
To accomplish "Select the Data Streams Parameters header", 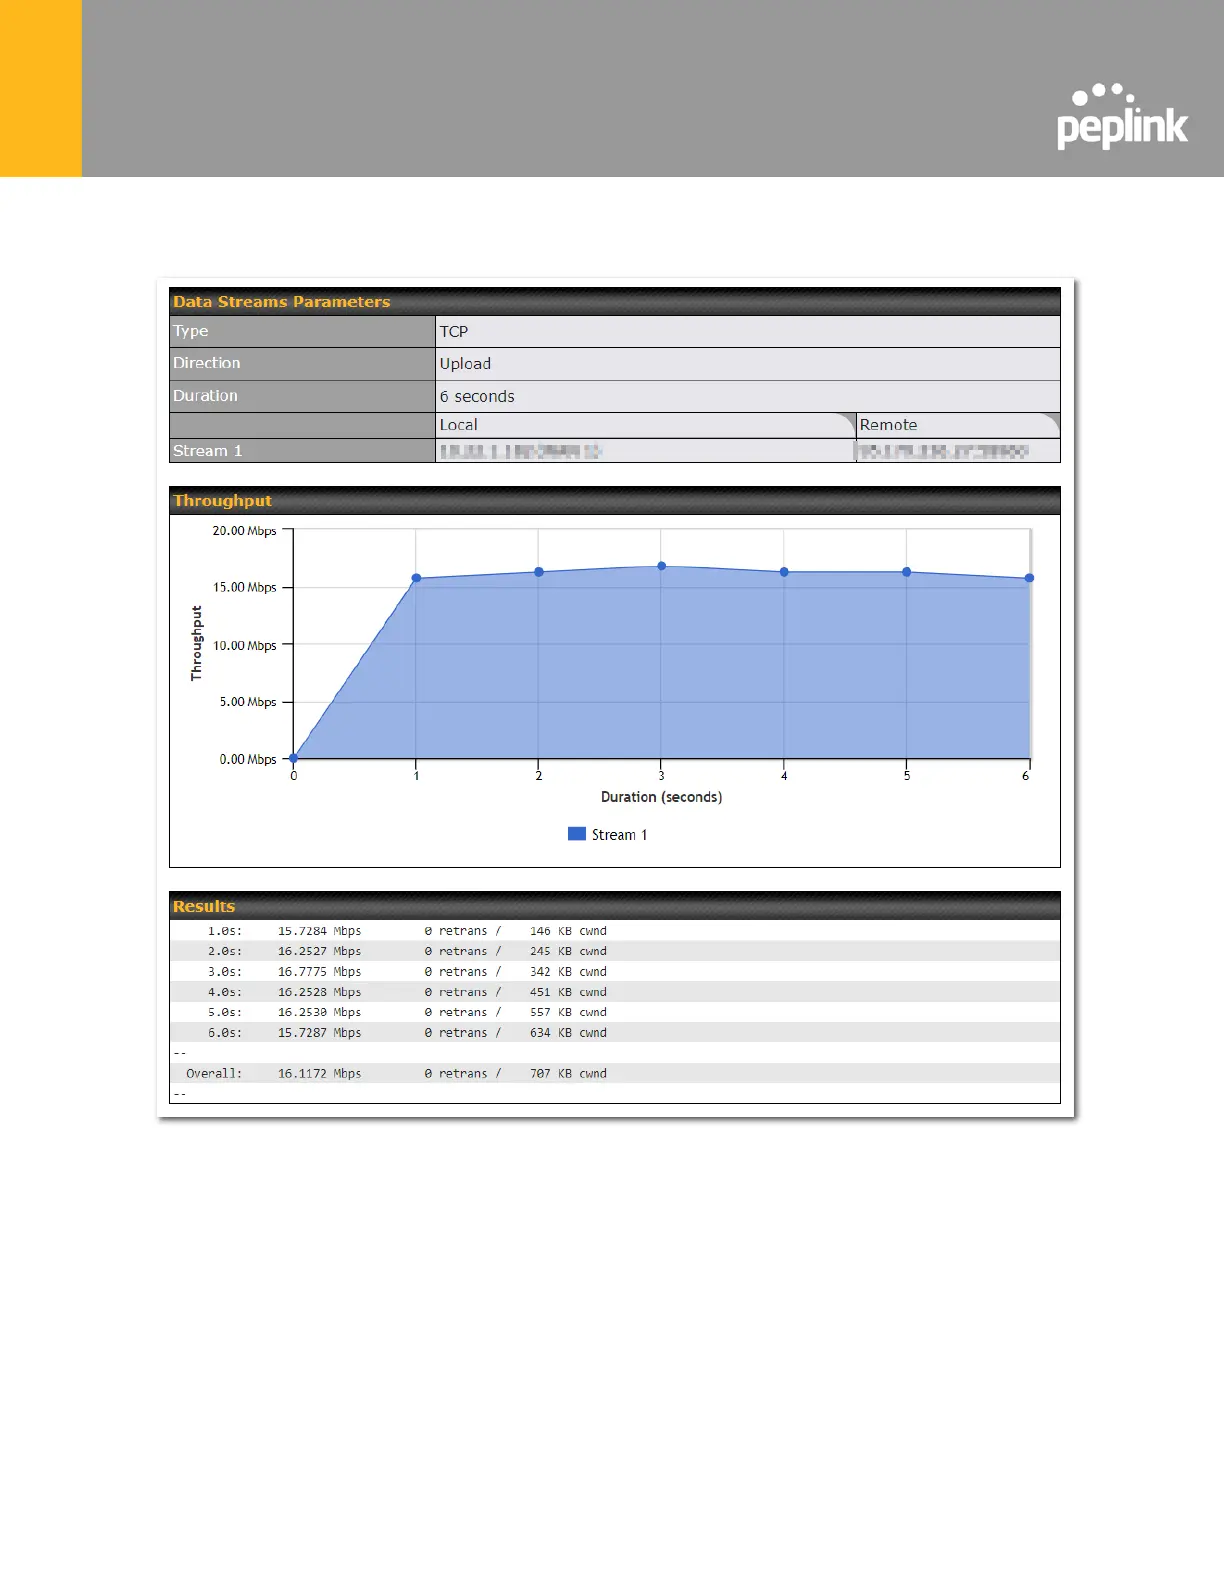I will (615, 301).
